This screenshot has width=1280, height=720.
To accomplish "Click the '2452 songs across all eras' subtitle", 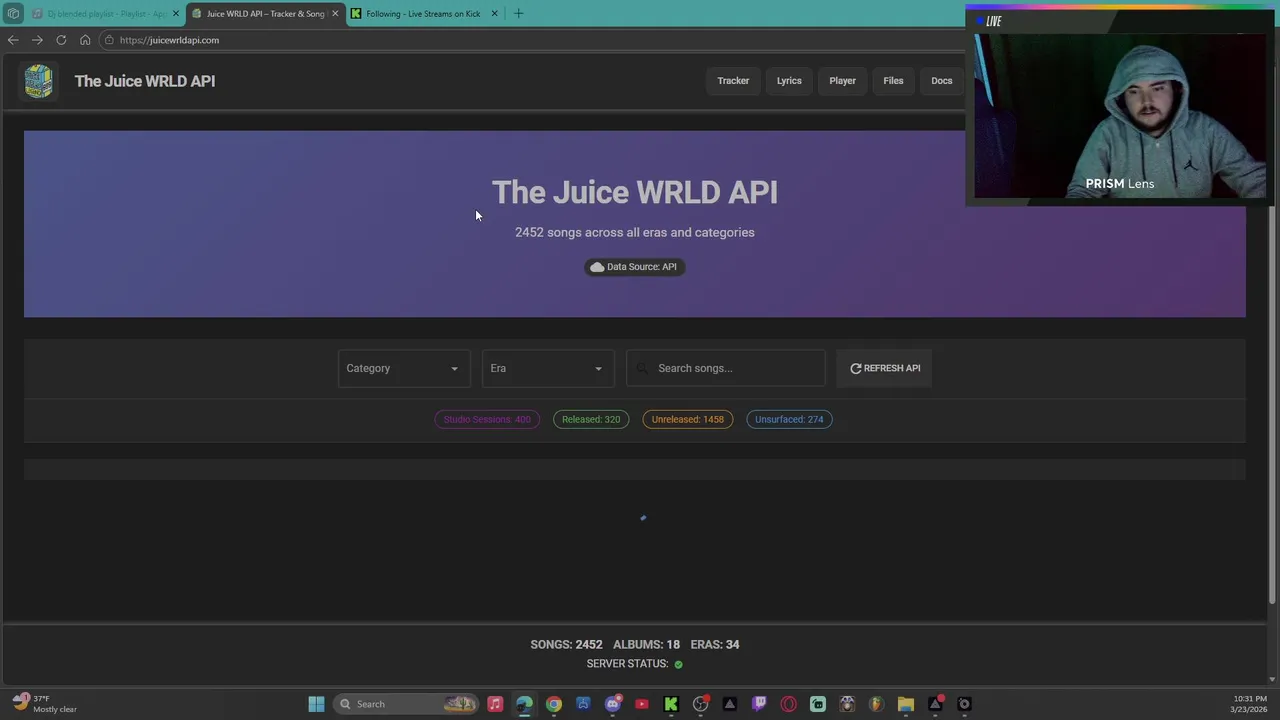I will pos(635,232).
